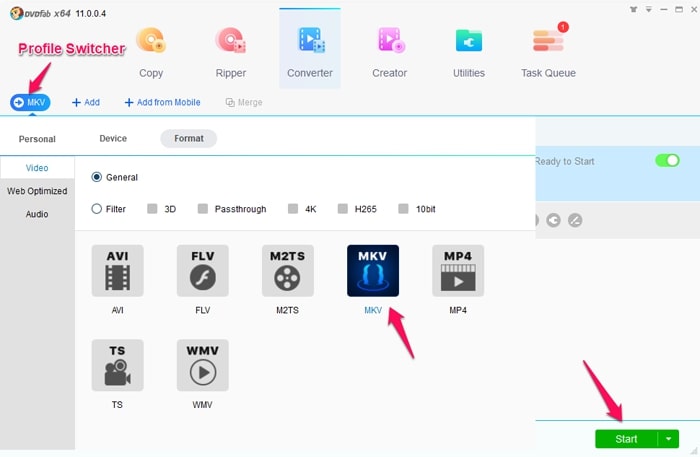
Task: Click Add from Mobile
Action: (162, 103)
